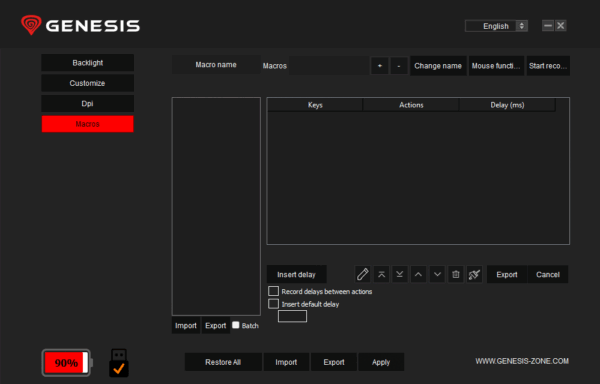Click the pencil edit action icon
Viewport: 600px width, 384px height.
(362, 274)
